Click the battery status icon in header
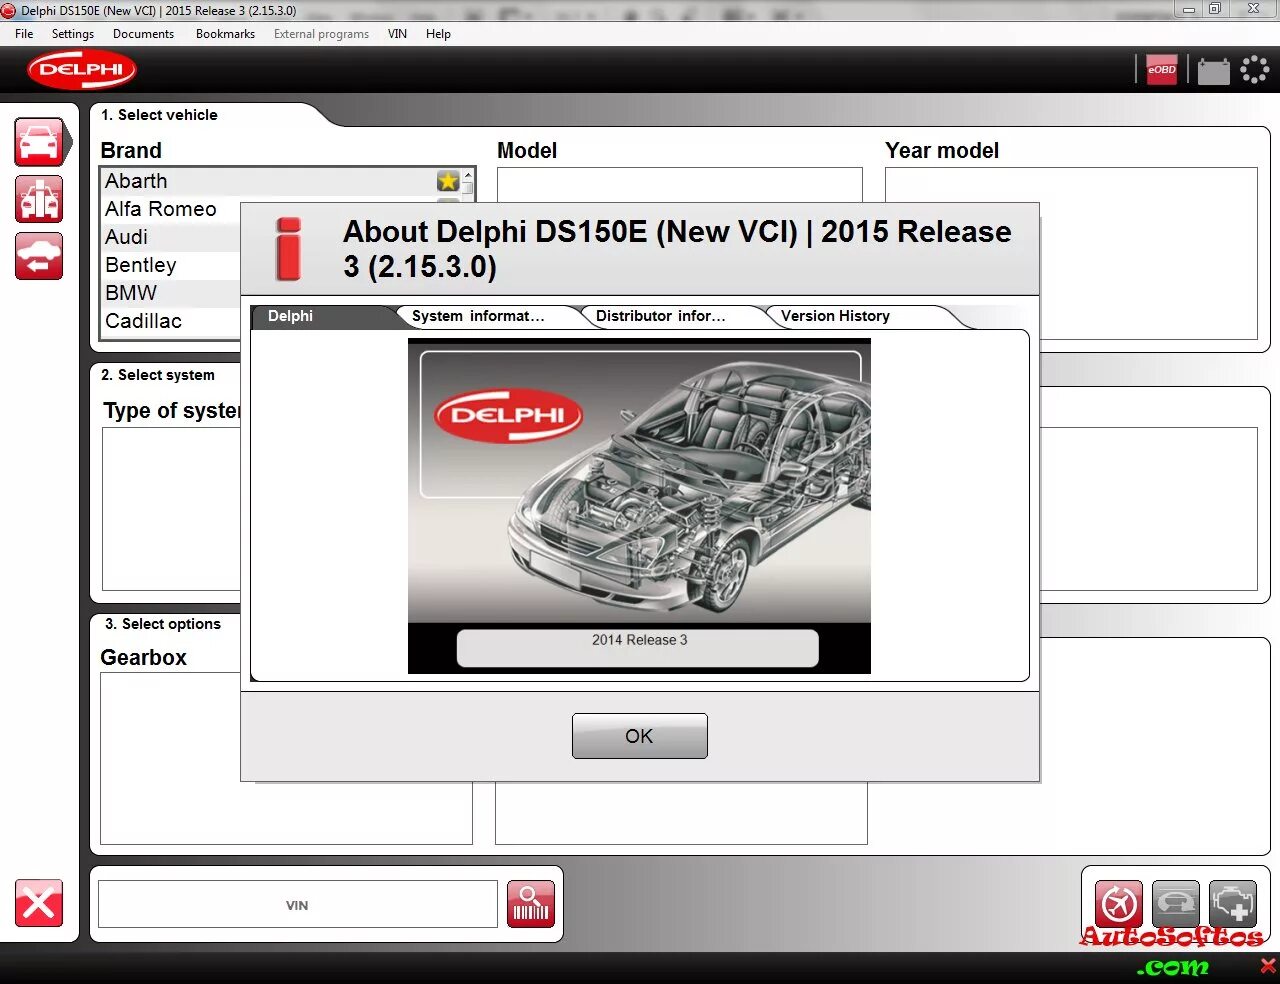This screenshot has height=984, width=1280. [1213, 71]
